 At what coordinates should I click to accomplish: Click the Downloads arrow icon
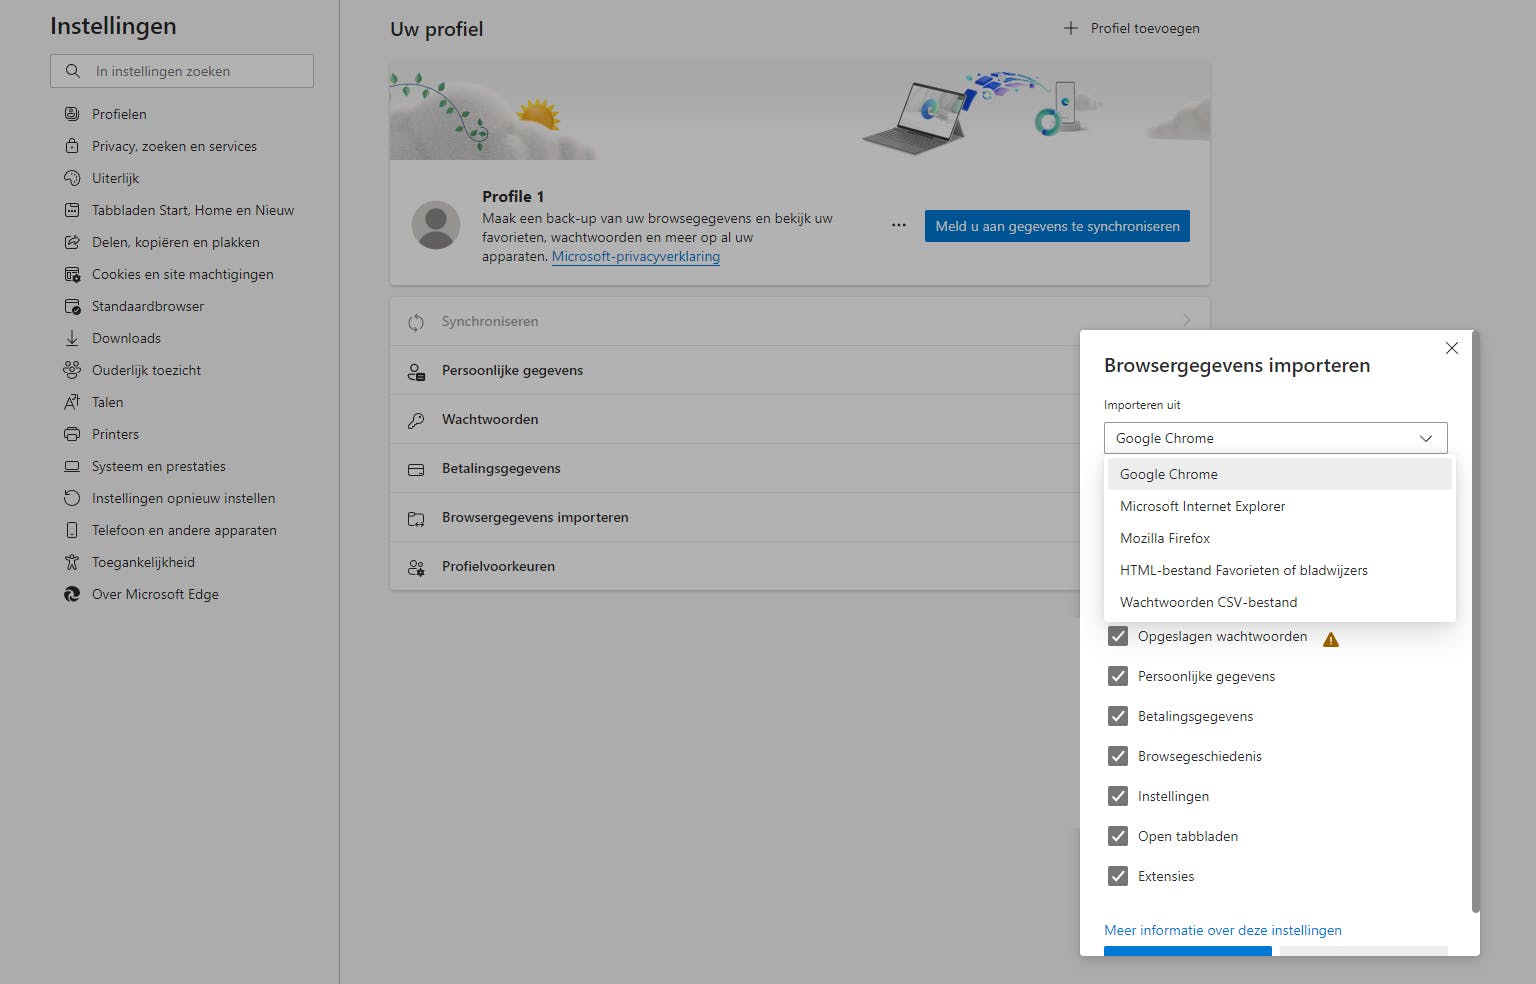point(72,338)
